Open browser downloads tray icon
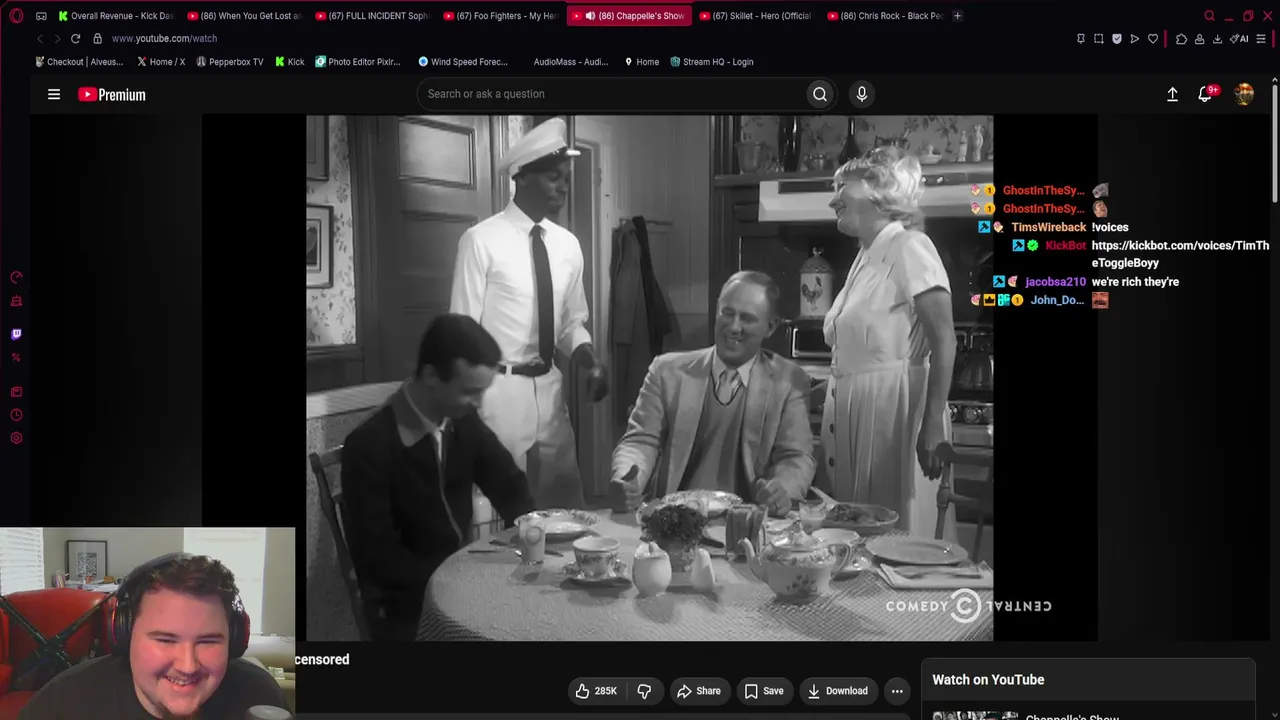Screen dimensions: 1280x720 1217,39
